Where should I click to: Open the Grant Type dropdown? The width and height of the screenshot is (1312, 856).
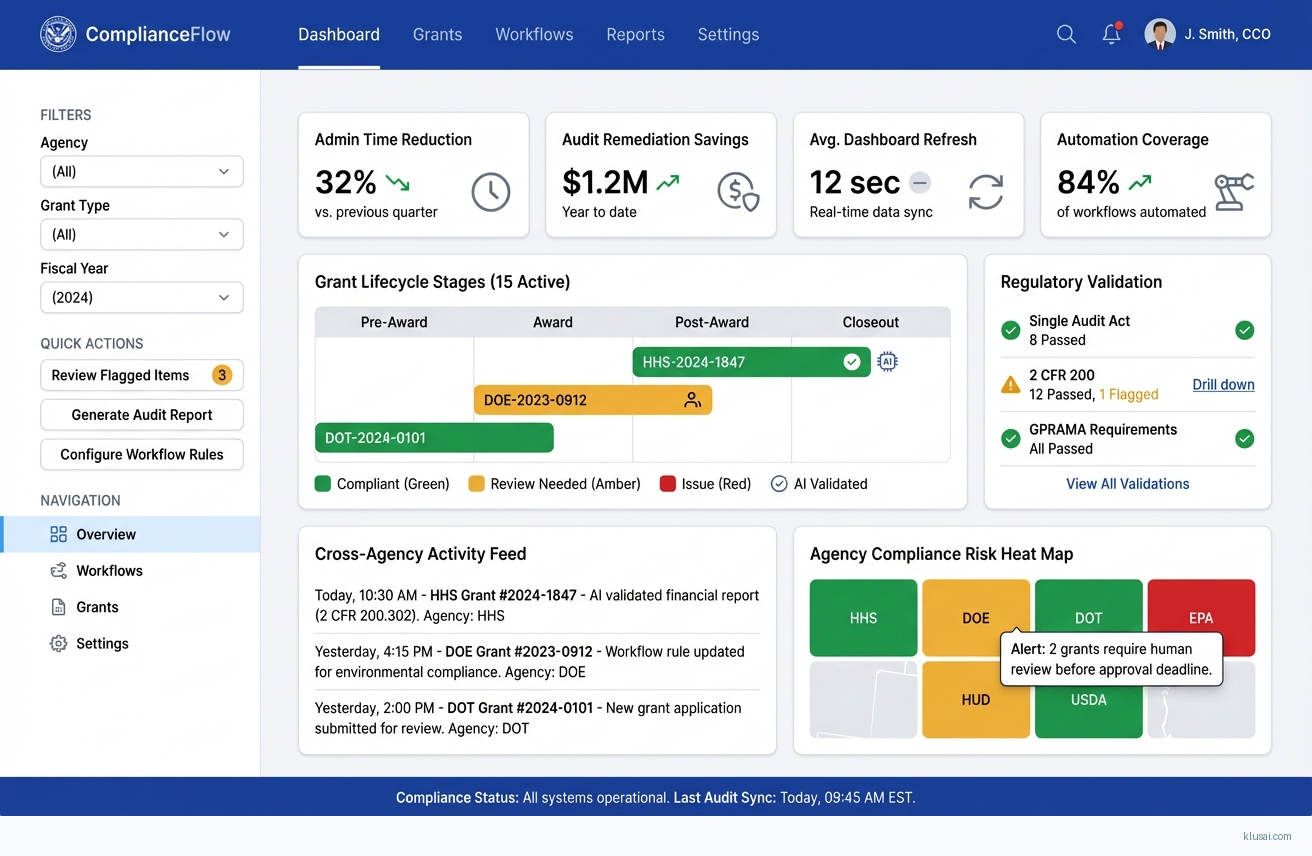142,234
